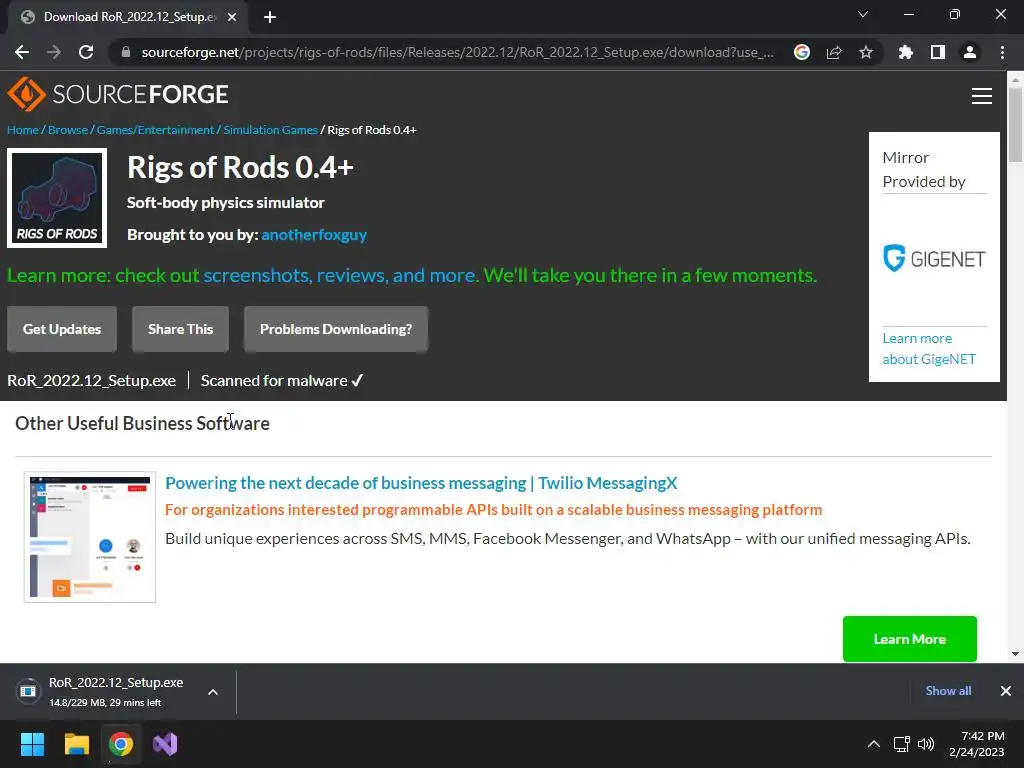1024x768 pixels.
Task: Click the browser forward arrow
Action: tap(54, 52)
